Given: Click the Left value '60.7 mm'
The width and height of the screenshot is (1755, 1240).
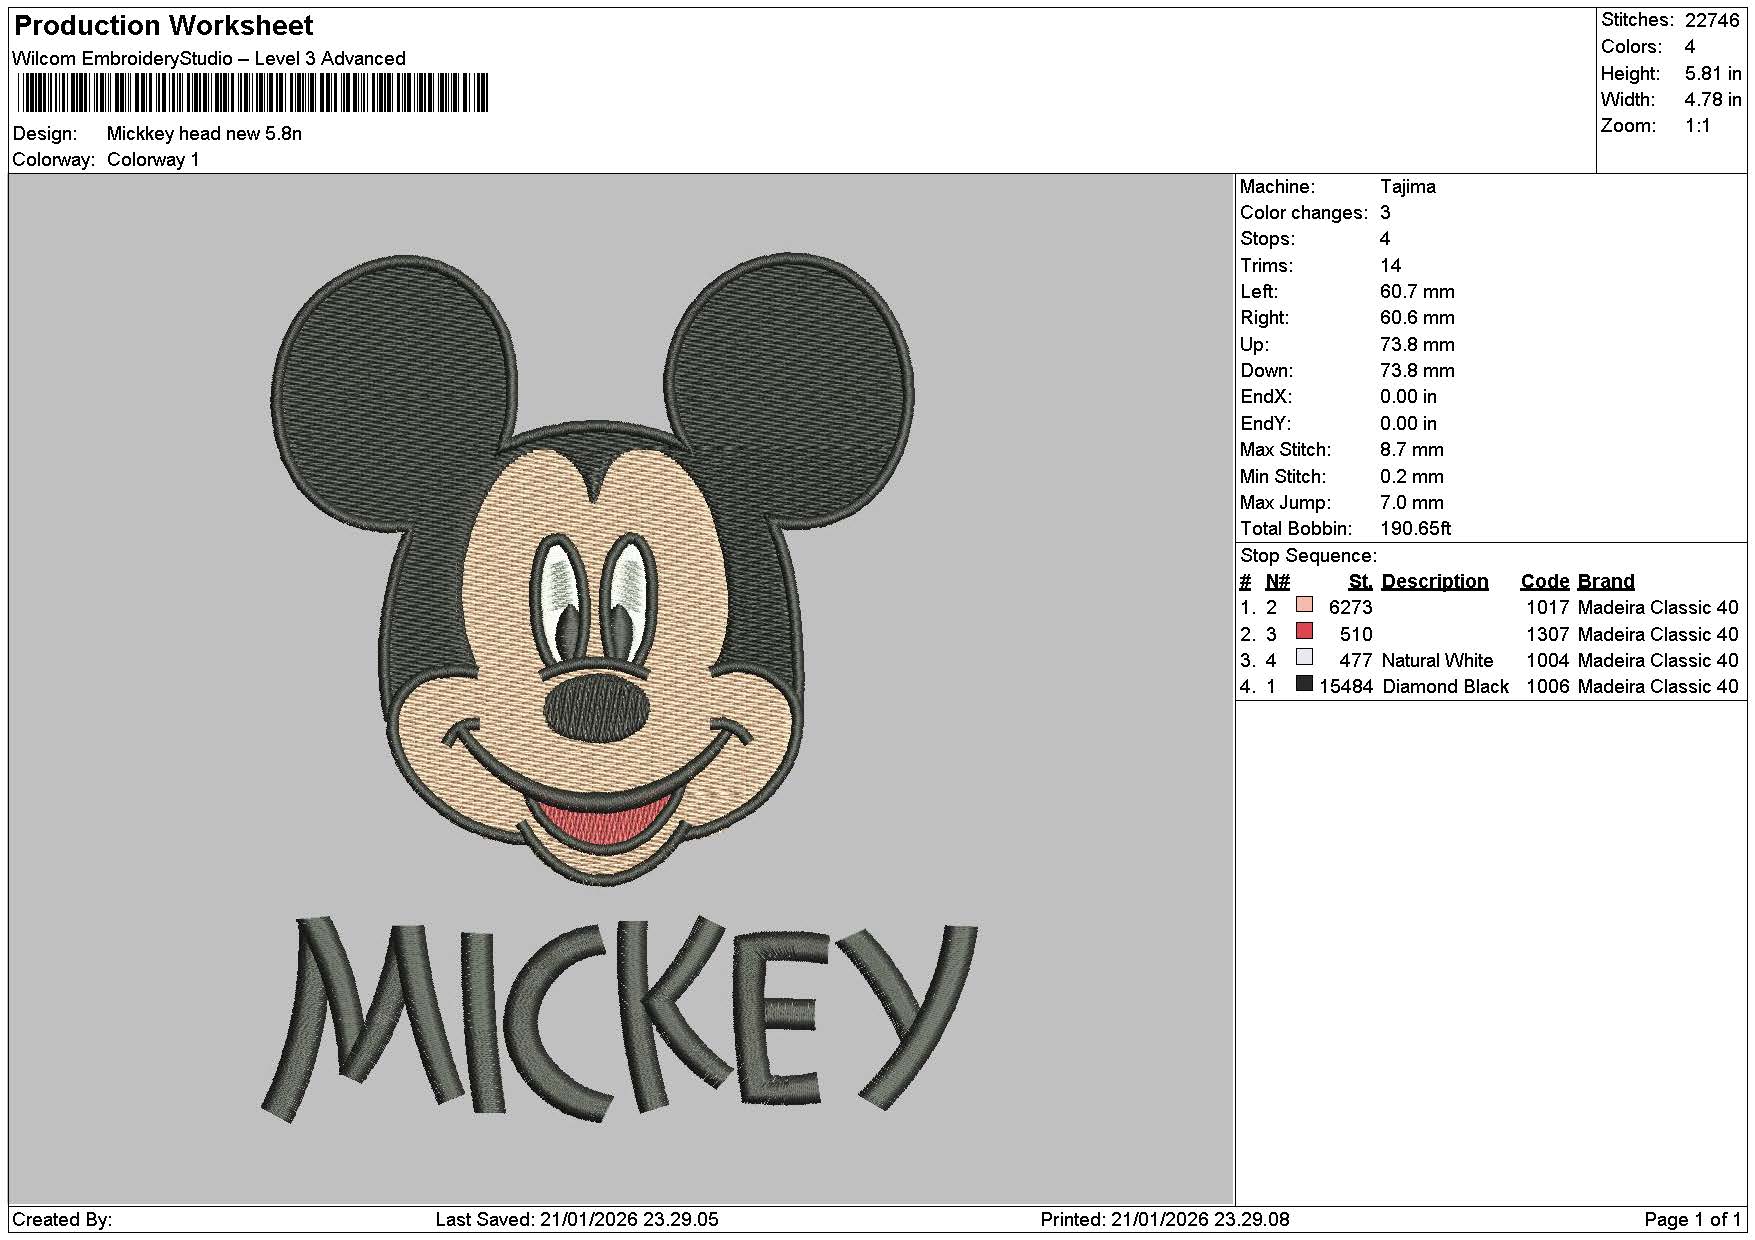Looking at the screenshot, I should pyautogui.click(x=1417, y=291).
